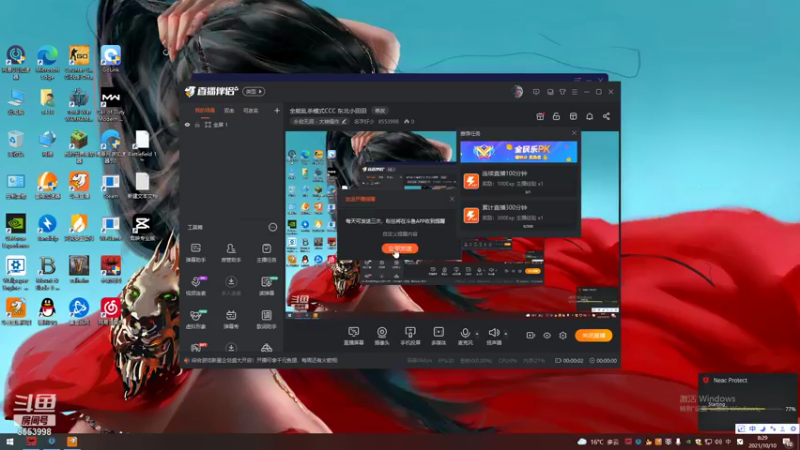Viewport: 800px width, 450px height.
Task: Toggle preview eye icon near settings gear
Action: pos(547,335)
